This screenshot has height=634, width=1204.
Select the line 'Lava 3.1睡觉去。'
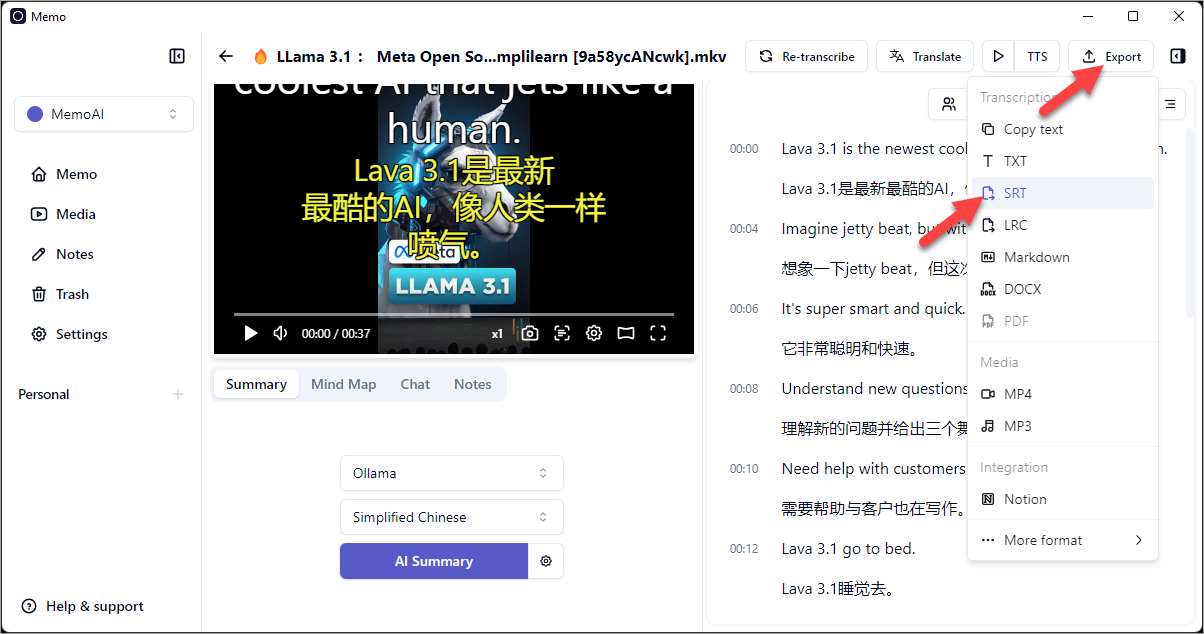pyautogui.click(x=837, y=589)
